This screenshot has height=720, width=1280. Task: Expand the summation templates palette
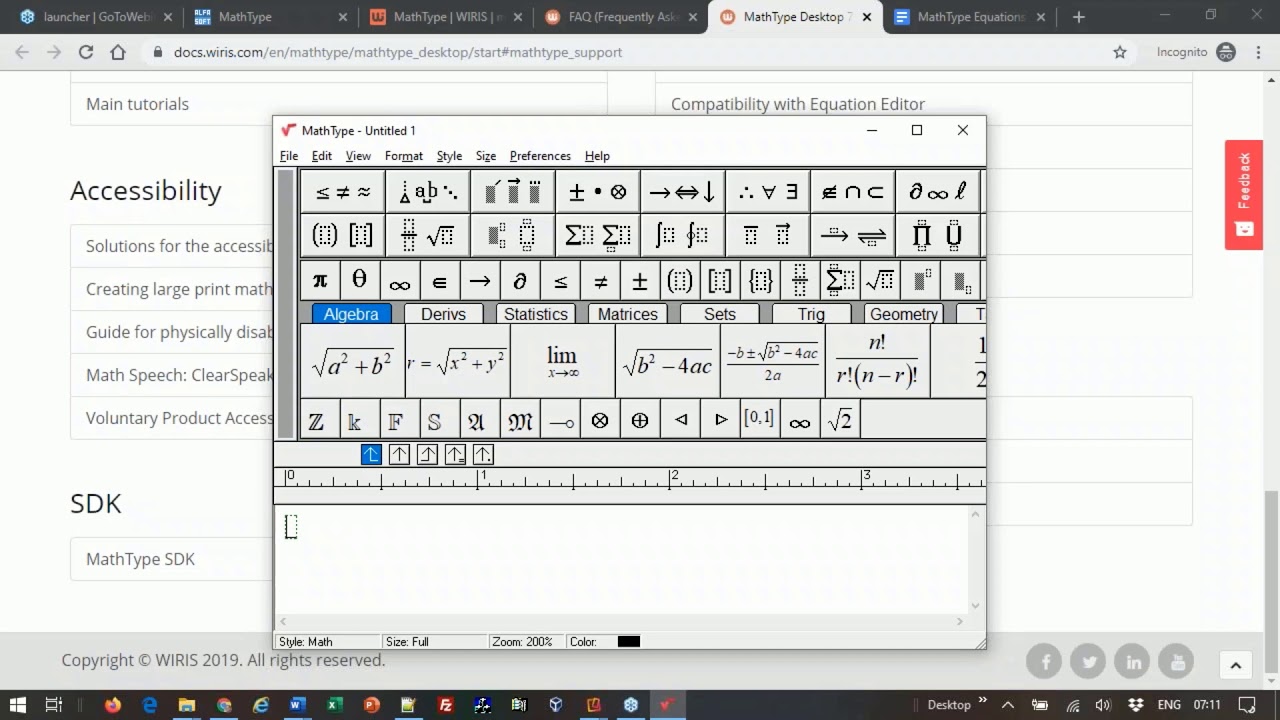(598, 236)
